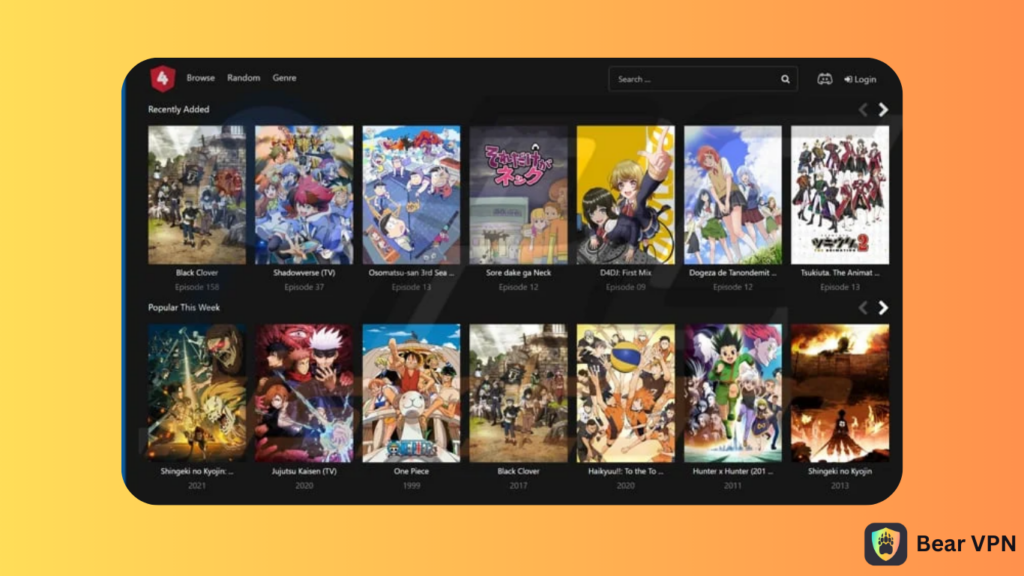Open Tsukiuta The Animation poster
Image resolution: width=1024 pixels, height=576 pixels.
840,195
